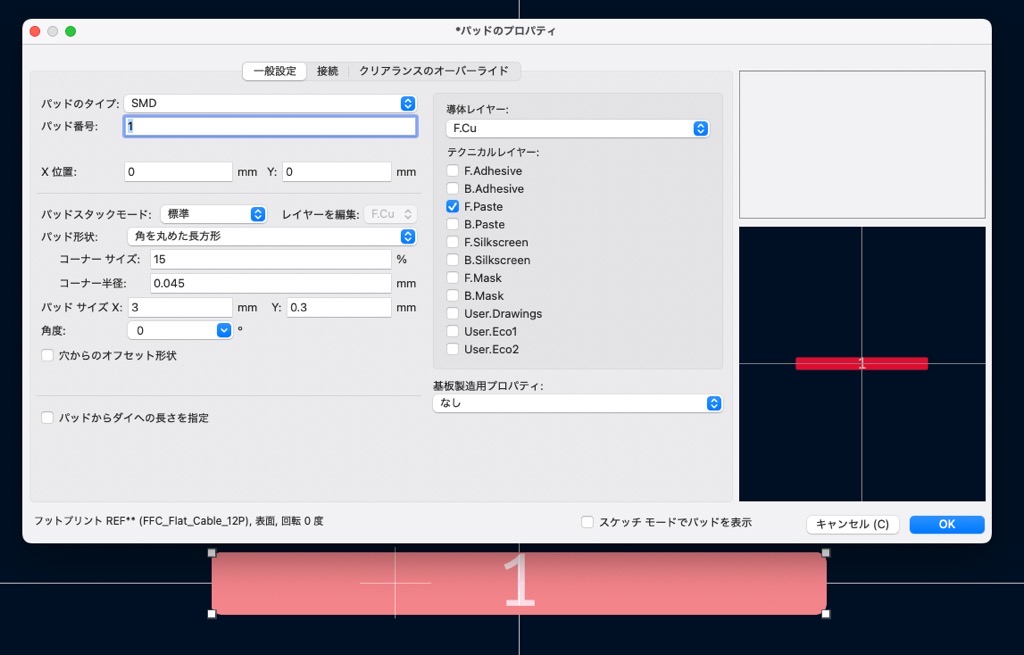Switch to the 接続 tab

pos(327,71)
